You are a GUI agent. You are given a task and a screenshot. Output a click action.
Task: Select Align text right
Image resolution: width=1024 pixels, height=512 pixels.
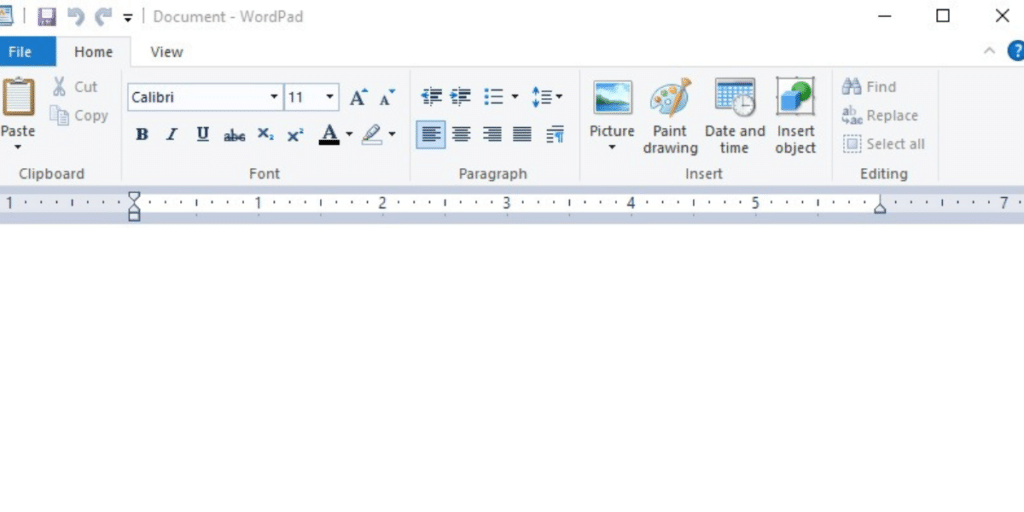click(x=492, y=135)
